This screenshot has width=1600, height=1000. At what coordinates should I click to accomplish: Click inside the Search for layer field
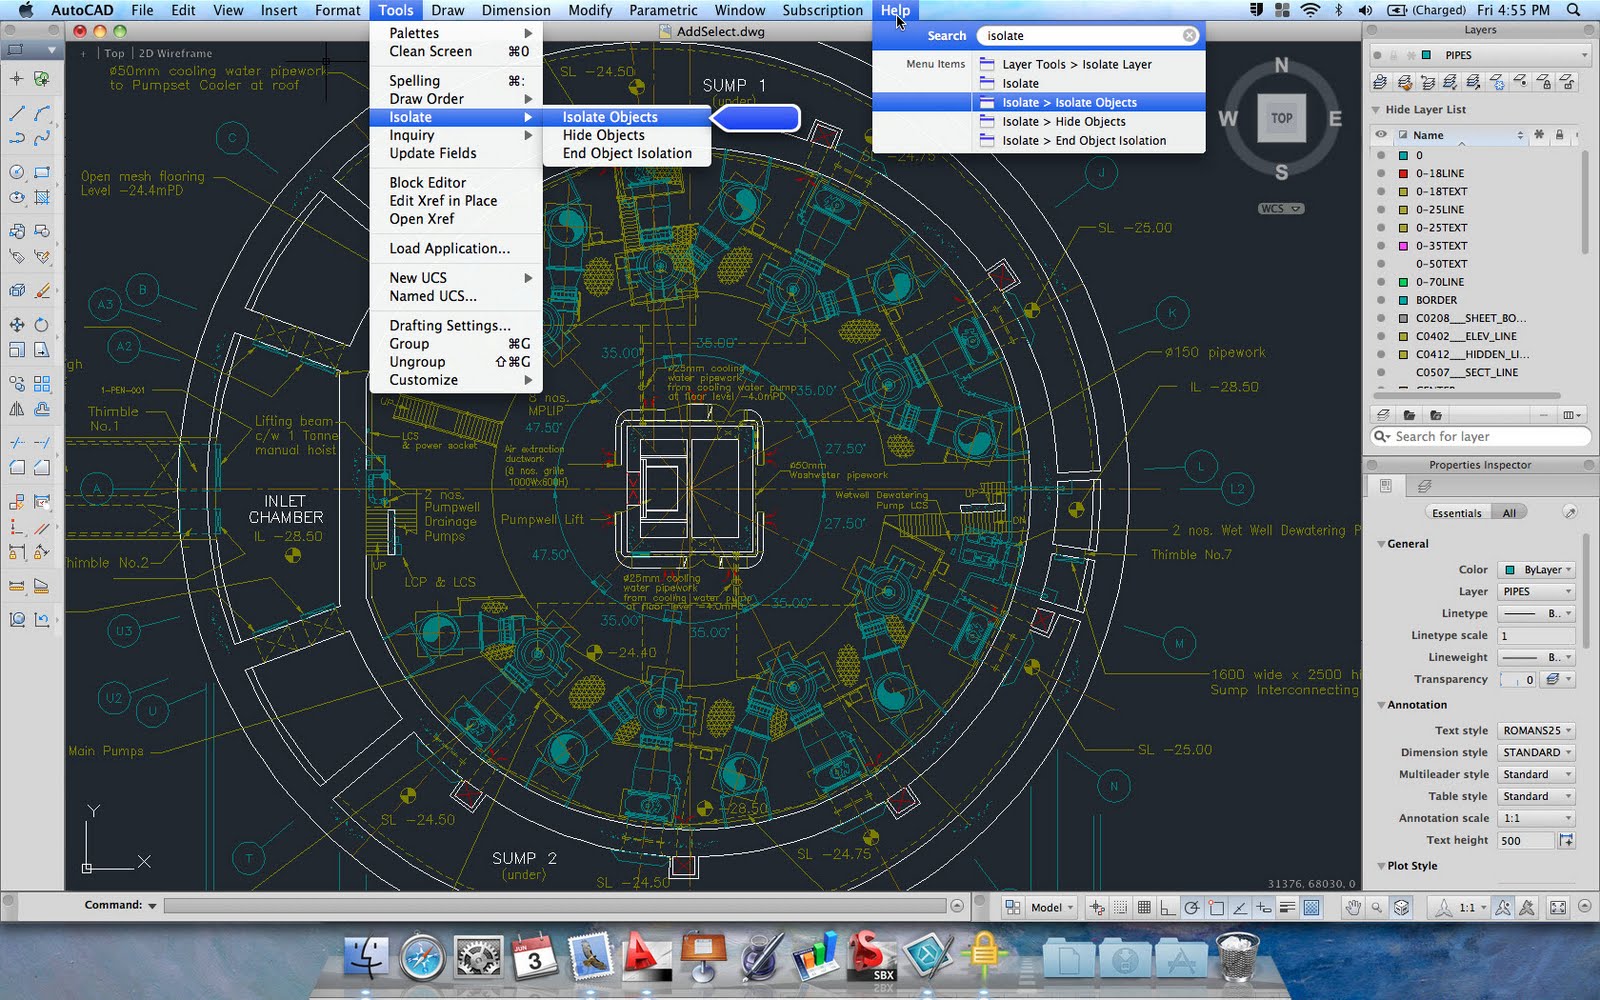click(1480, 436)
